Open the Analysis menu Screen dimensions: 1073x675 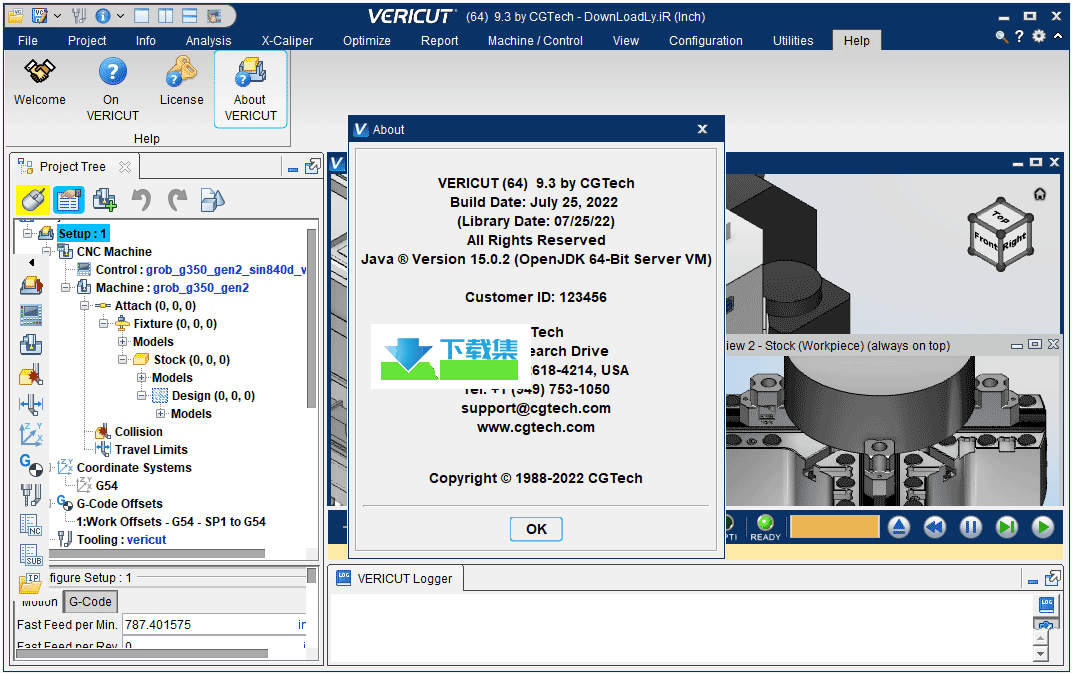coord(208,40)
